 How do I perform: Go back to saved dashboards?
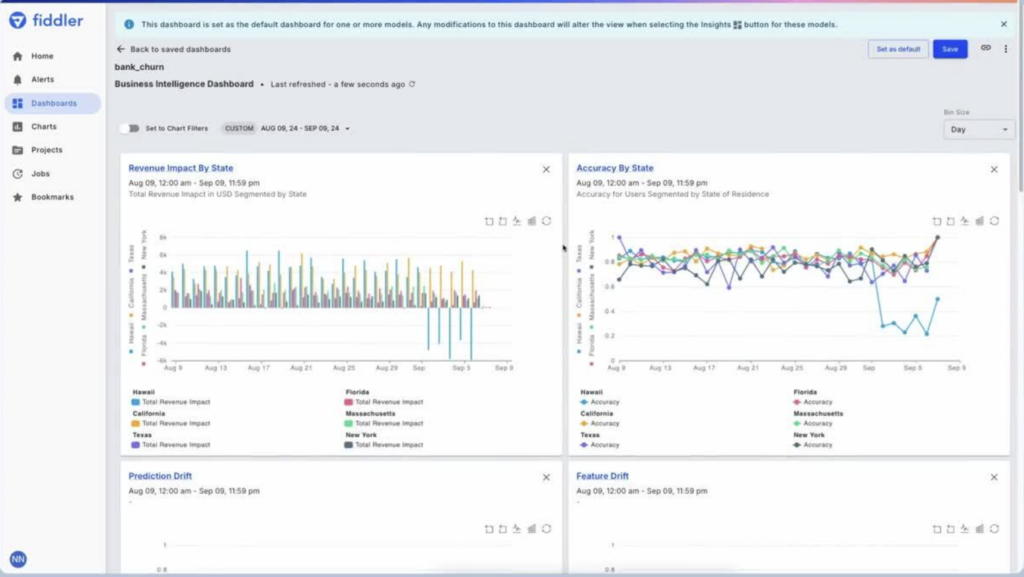tap(174, 49)
